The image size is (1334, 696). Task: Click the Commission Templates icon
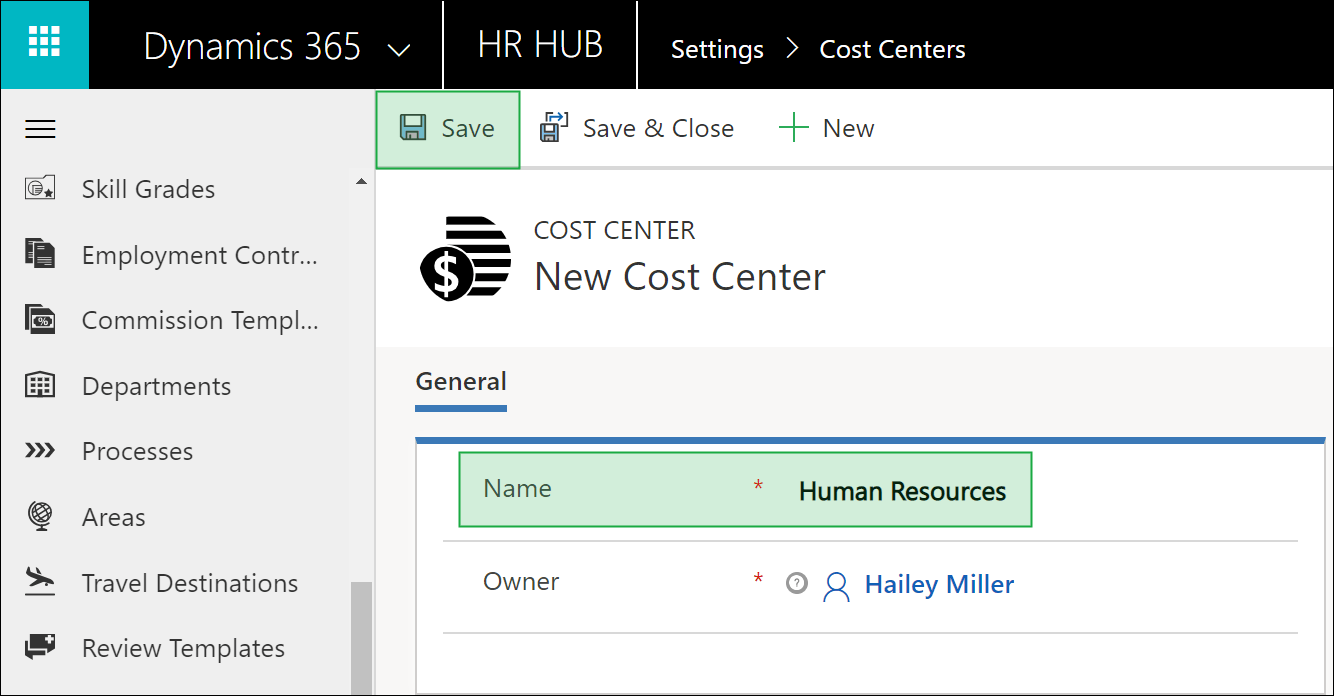(40, 320)
